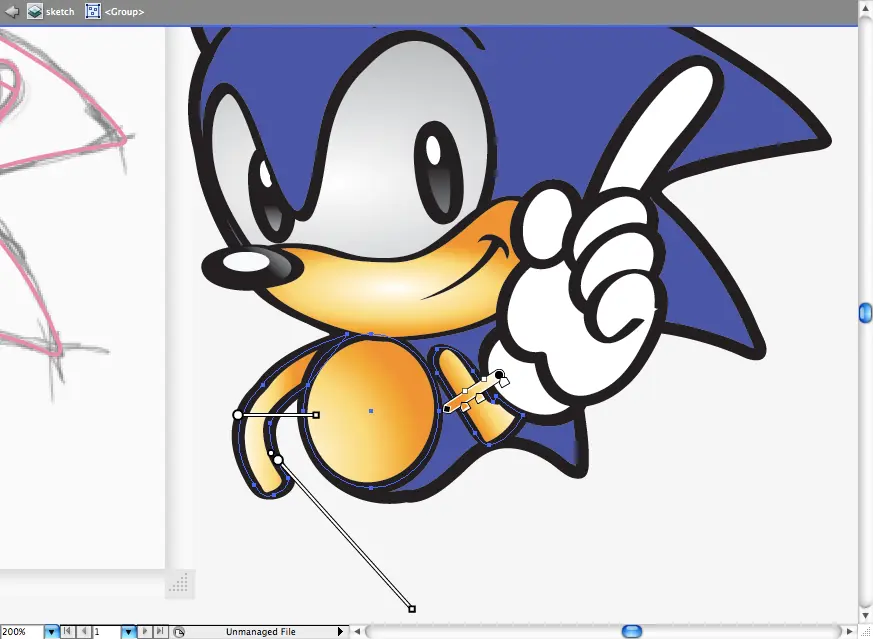873x639 pixels.
Task: Click the round anchor on the arm's left edge
Action: 238,415
